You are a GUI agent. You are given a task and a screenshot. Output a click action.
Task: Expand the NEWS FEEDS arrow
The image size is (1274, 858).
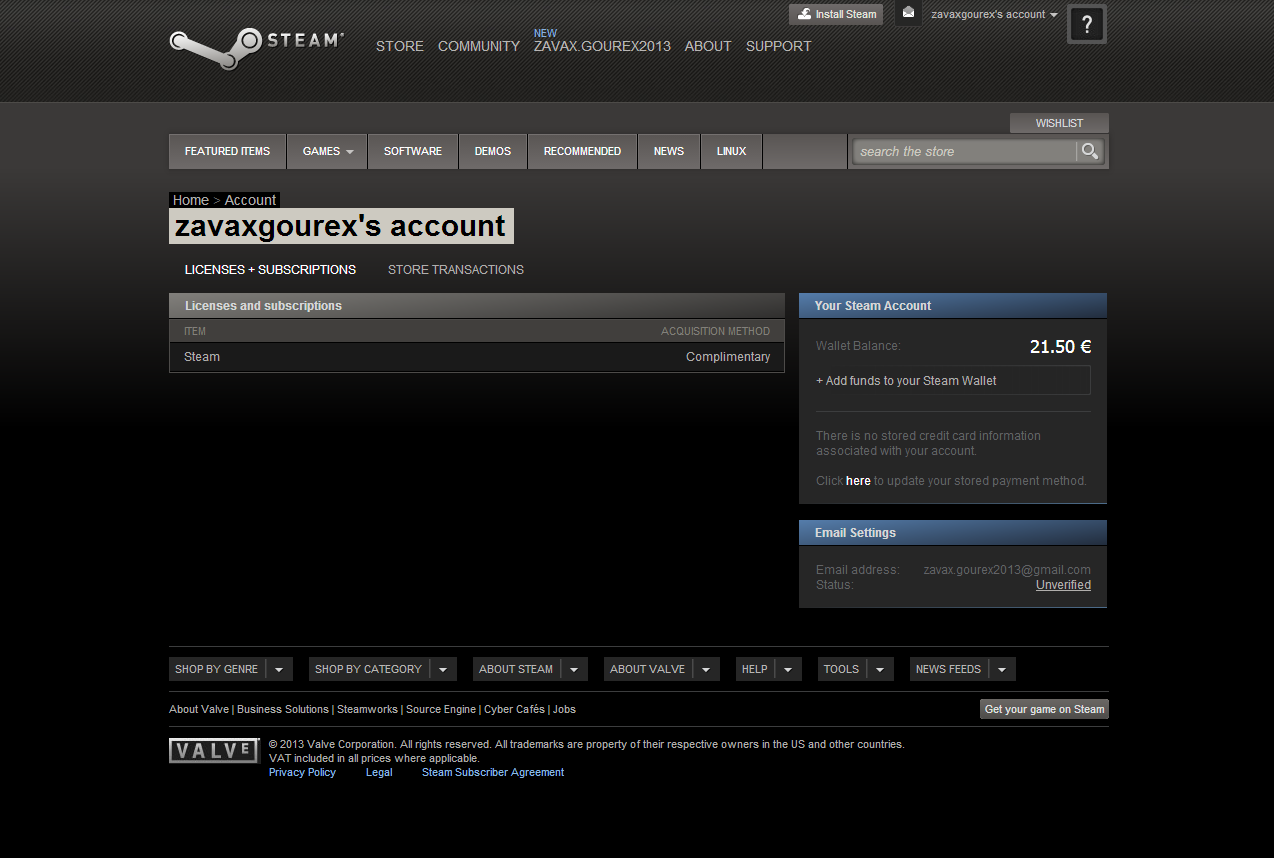[x=1002, y=669]
